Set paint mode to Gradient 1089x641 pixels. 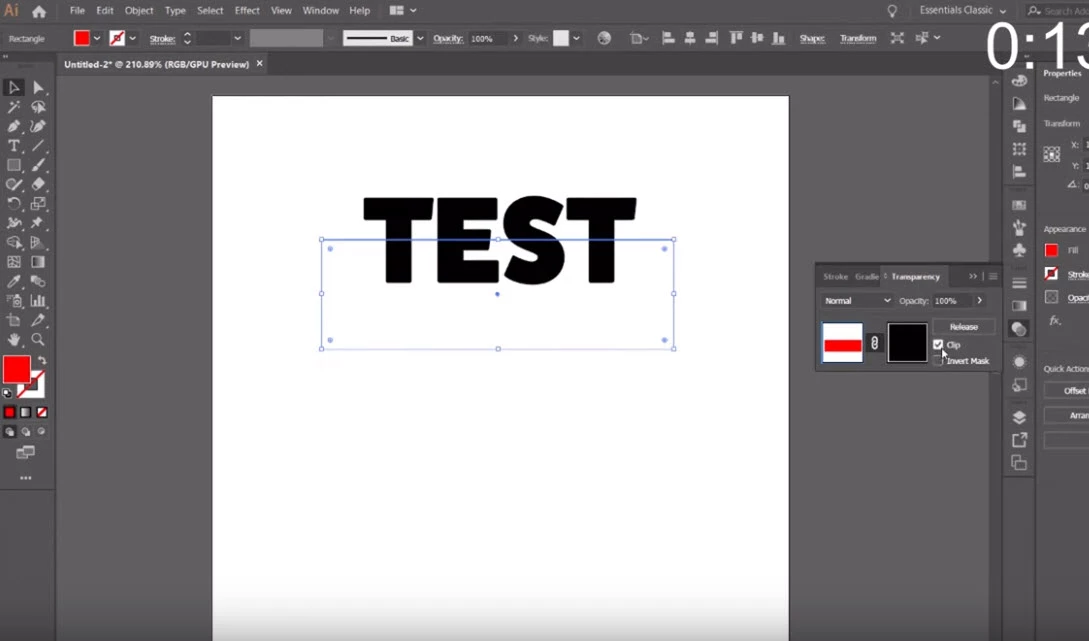pyautogui.click(x=26, y=413)
